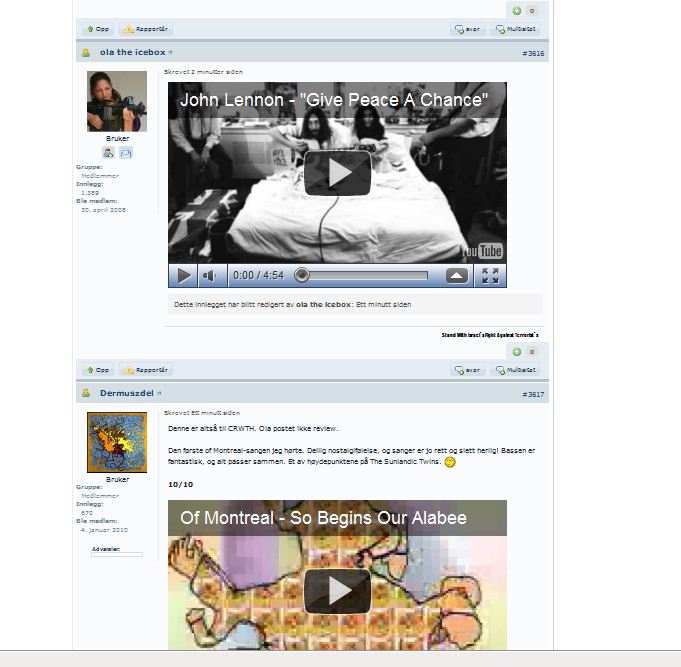Click the green plus reputation icon above ola the icebox's post
Image resolution: width=681 pixels, height=667 pixels.
tap(516, 11)
